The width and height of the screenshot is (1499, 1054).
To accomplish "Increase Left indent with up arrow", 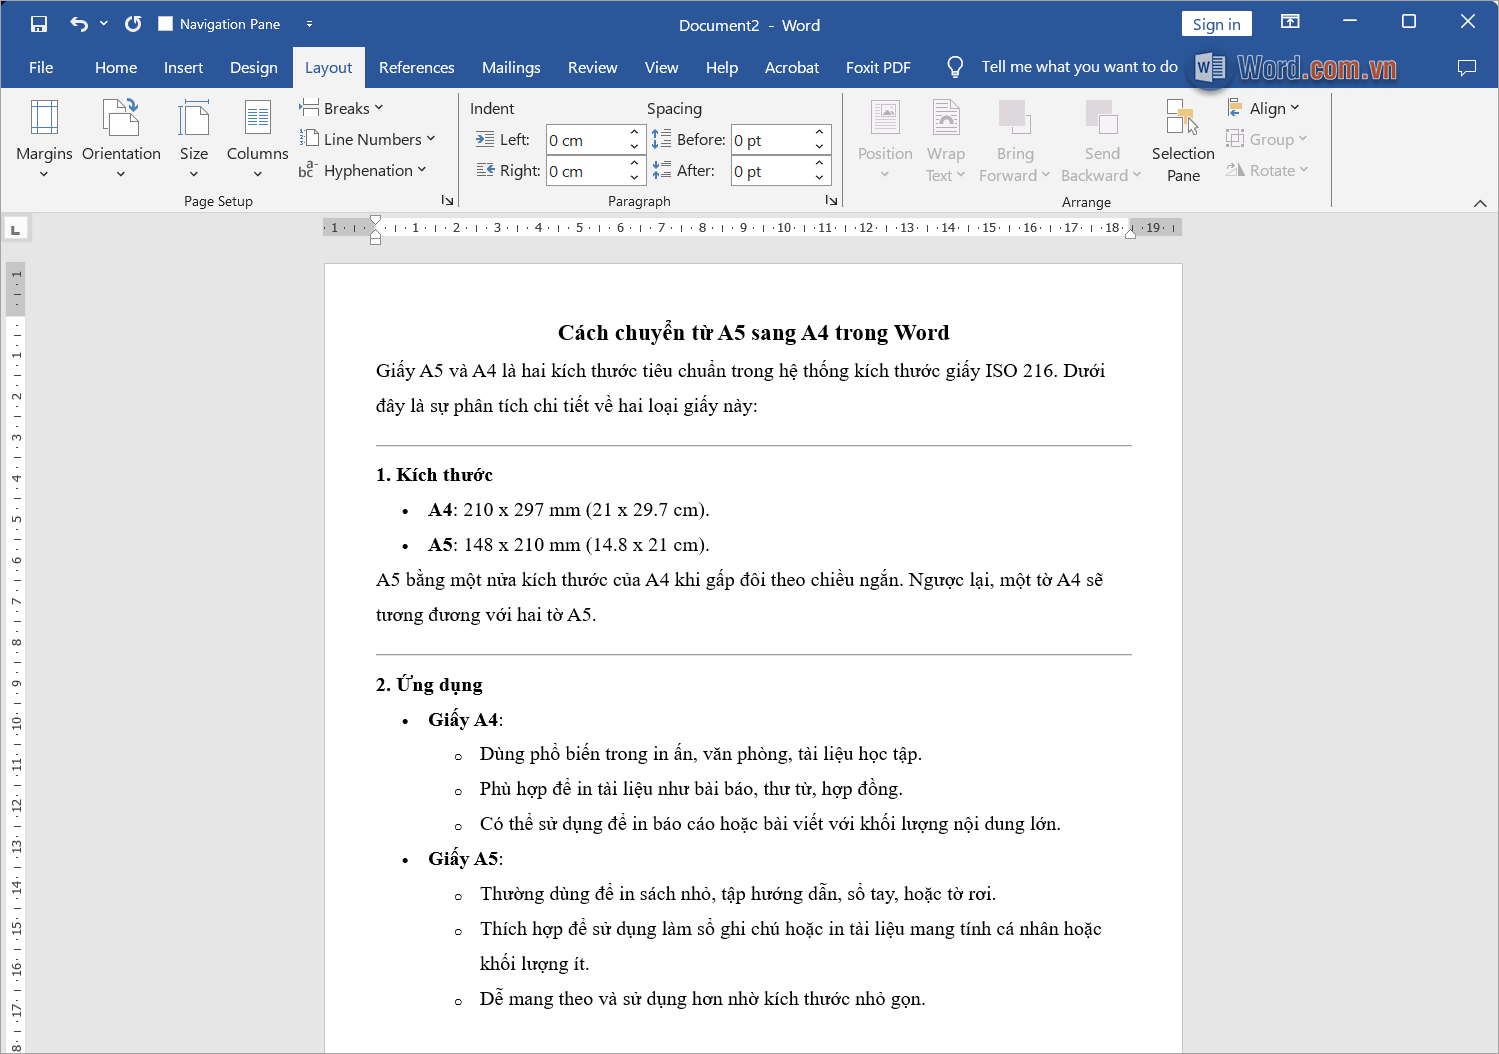I will pyautogui.click(x=634, y=132).
